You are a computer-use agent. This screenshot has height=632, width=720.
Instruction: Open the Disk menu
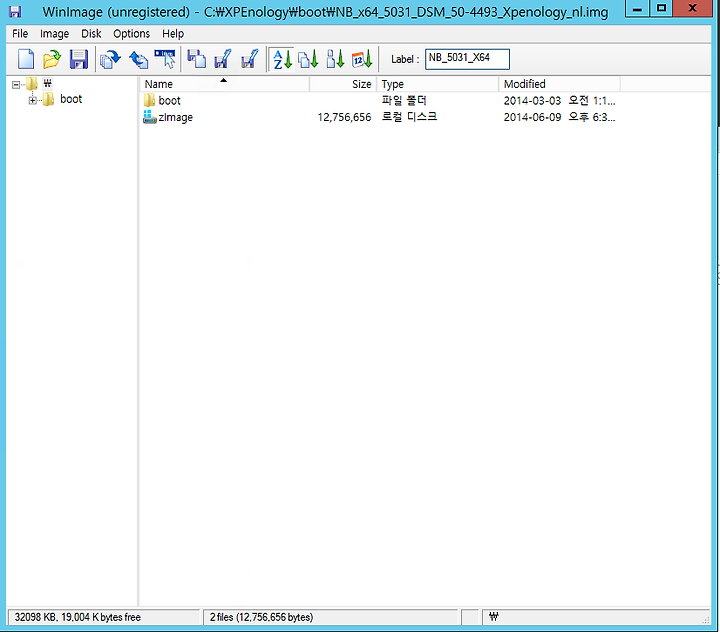pos(91,34)
